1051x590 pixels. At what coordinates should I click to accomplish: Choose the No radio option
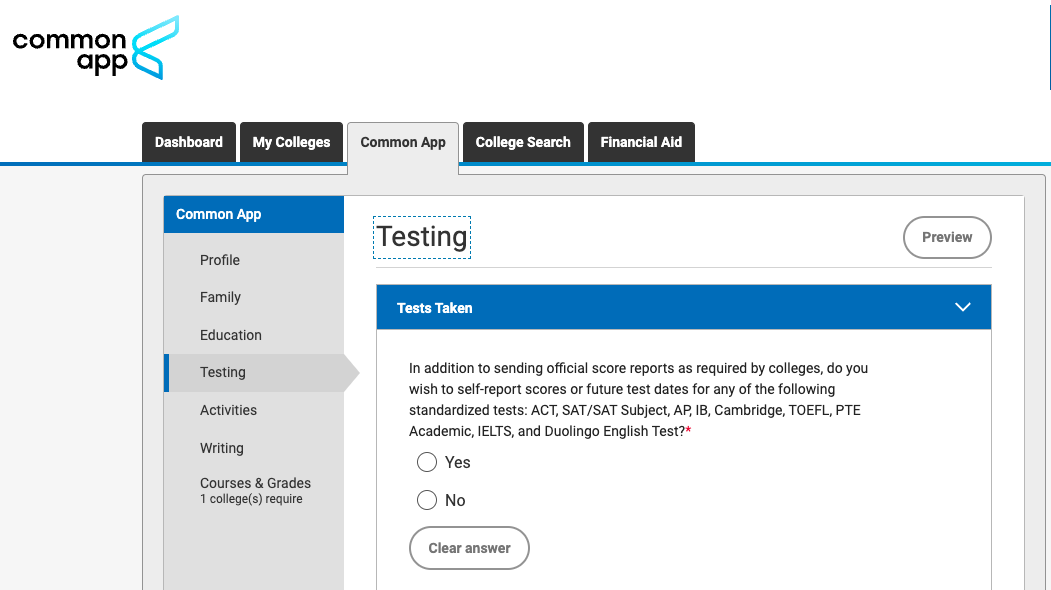click(427, 500)
